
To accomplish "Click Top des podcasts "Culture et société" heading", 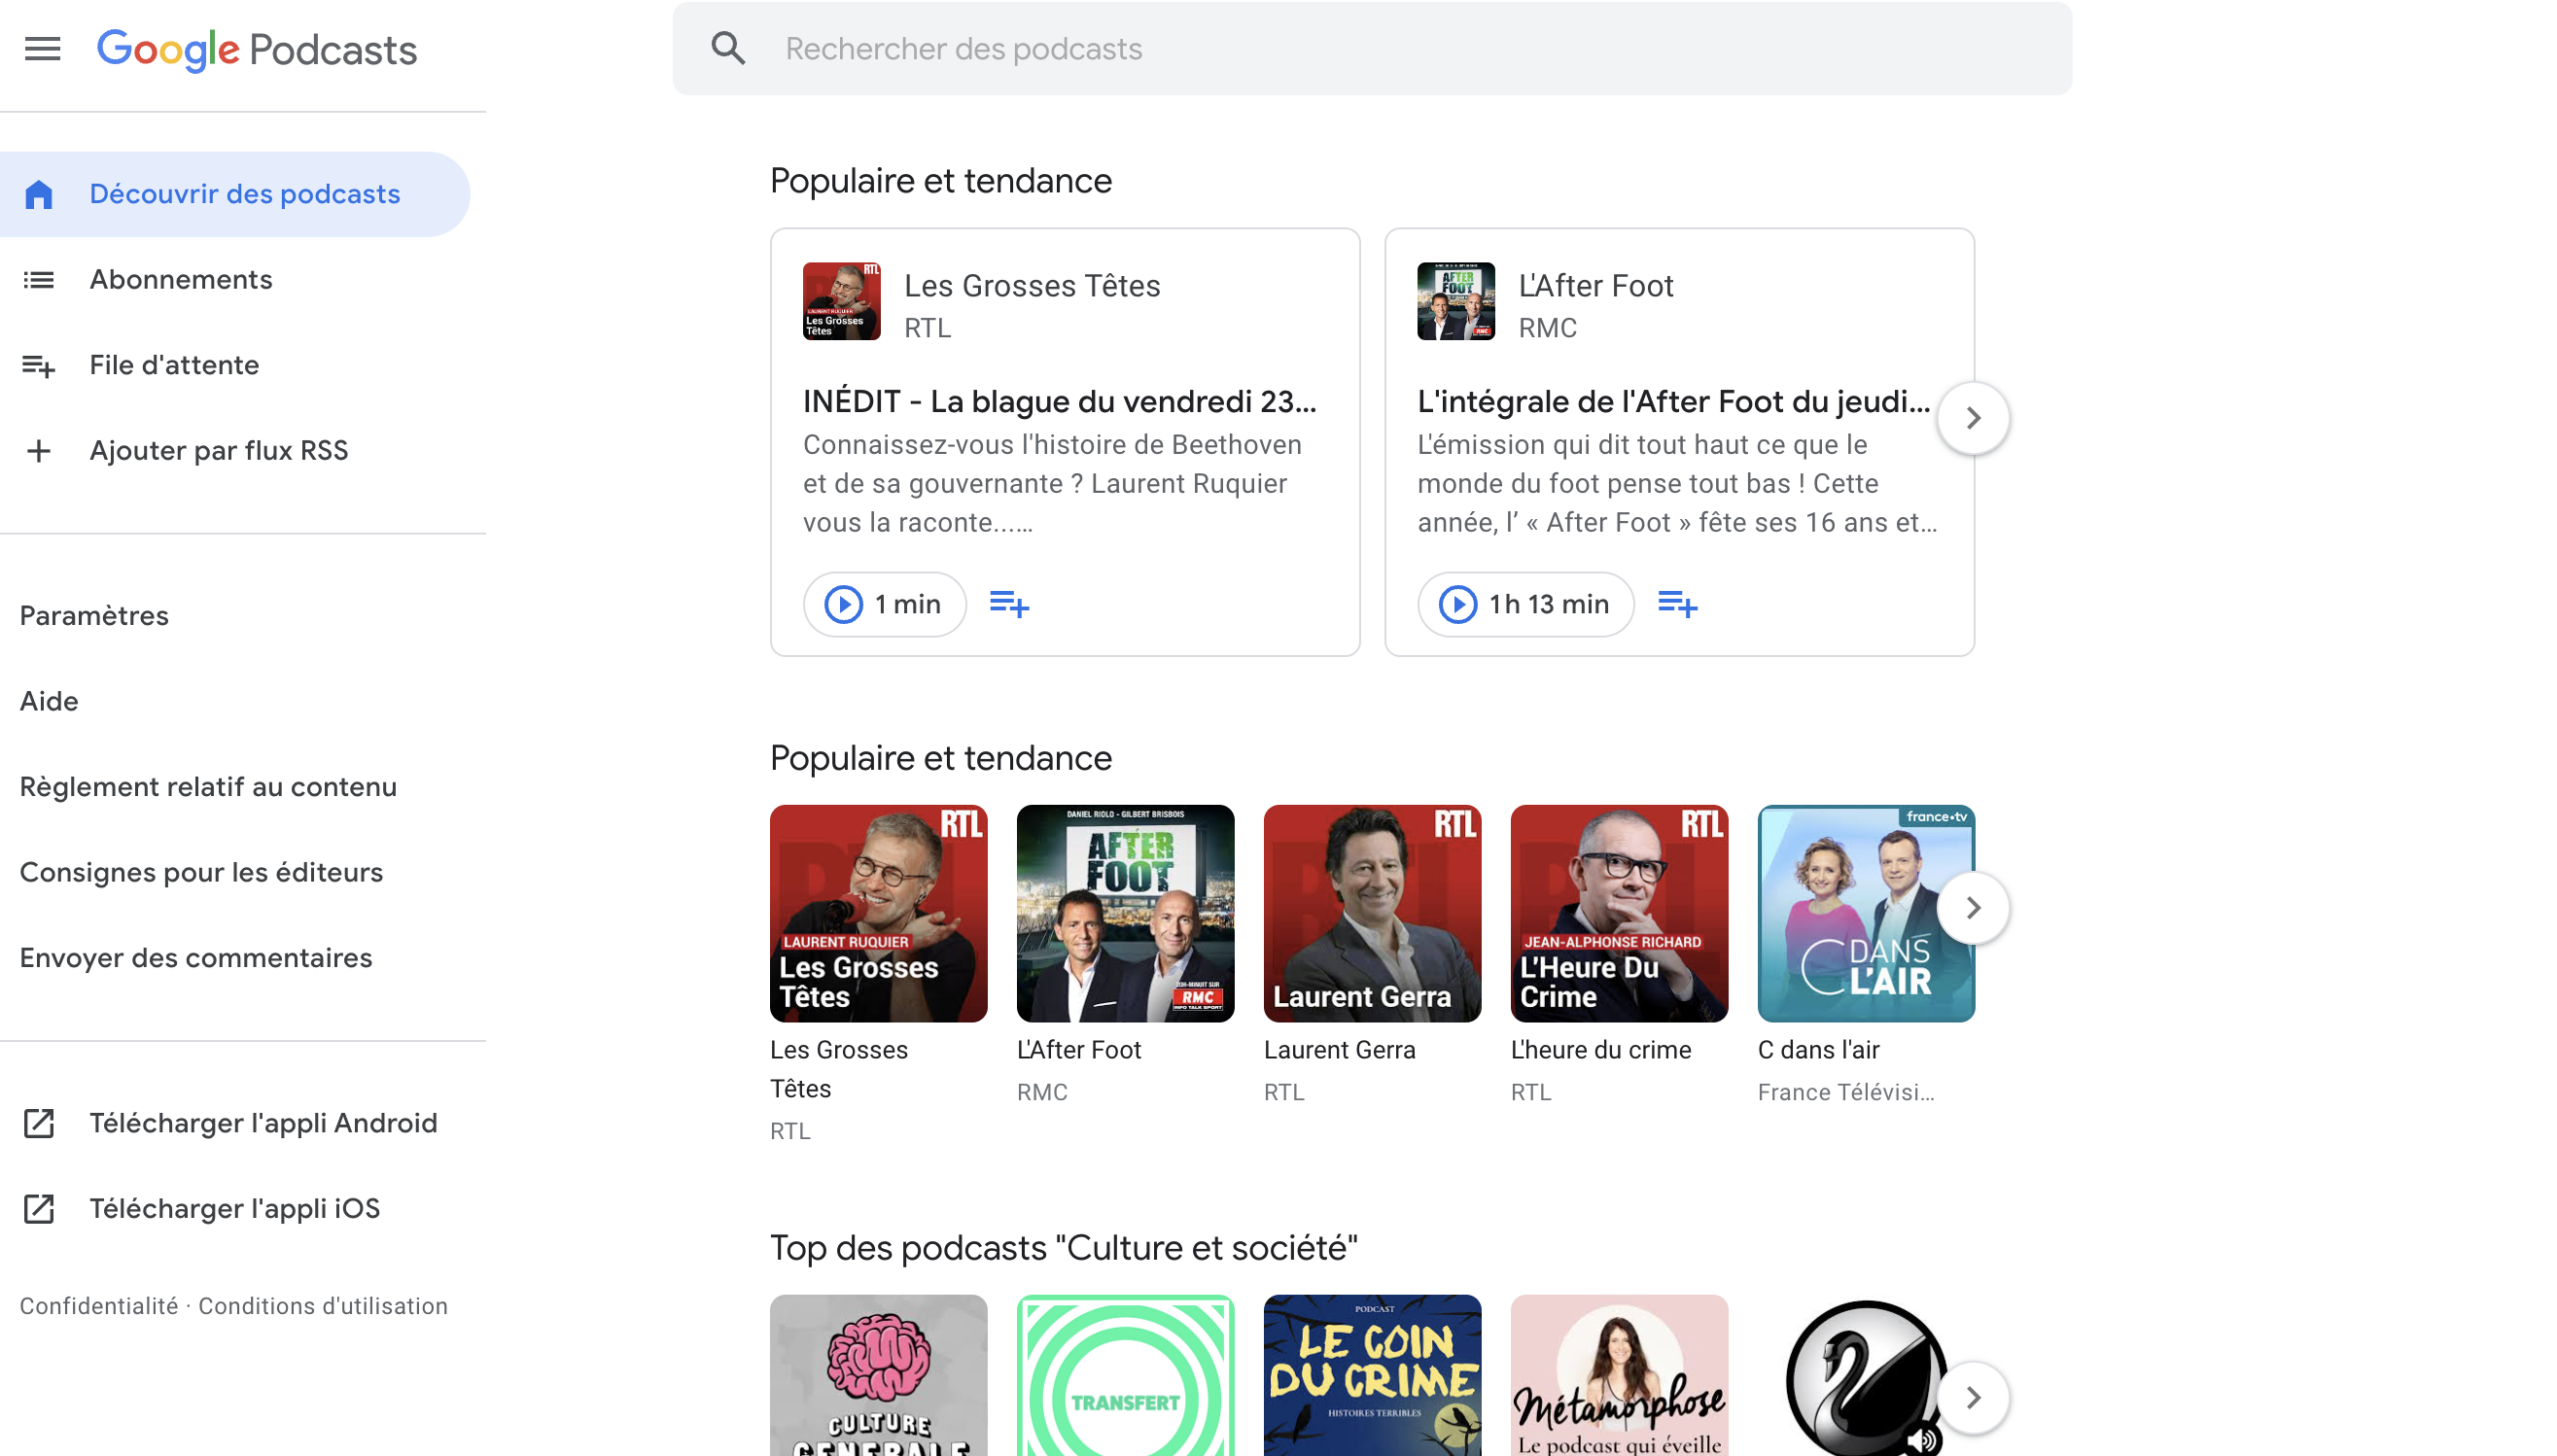I will 1064,1248.
